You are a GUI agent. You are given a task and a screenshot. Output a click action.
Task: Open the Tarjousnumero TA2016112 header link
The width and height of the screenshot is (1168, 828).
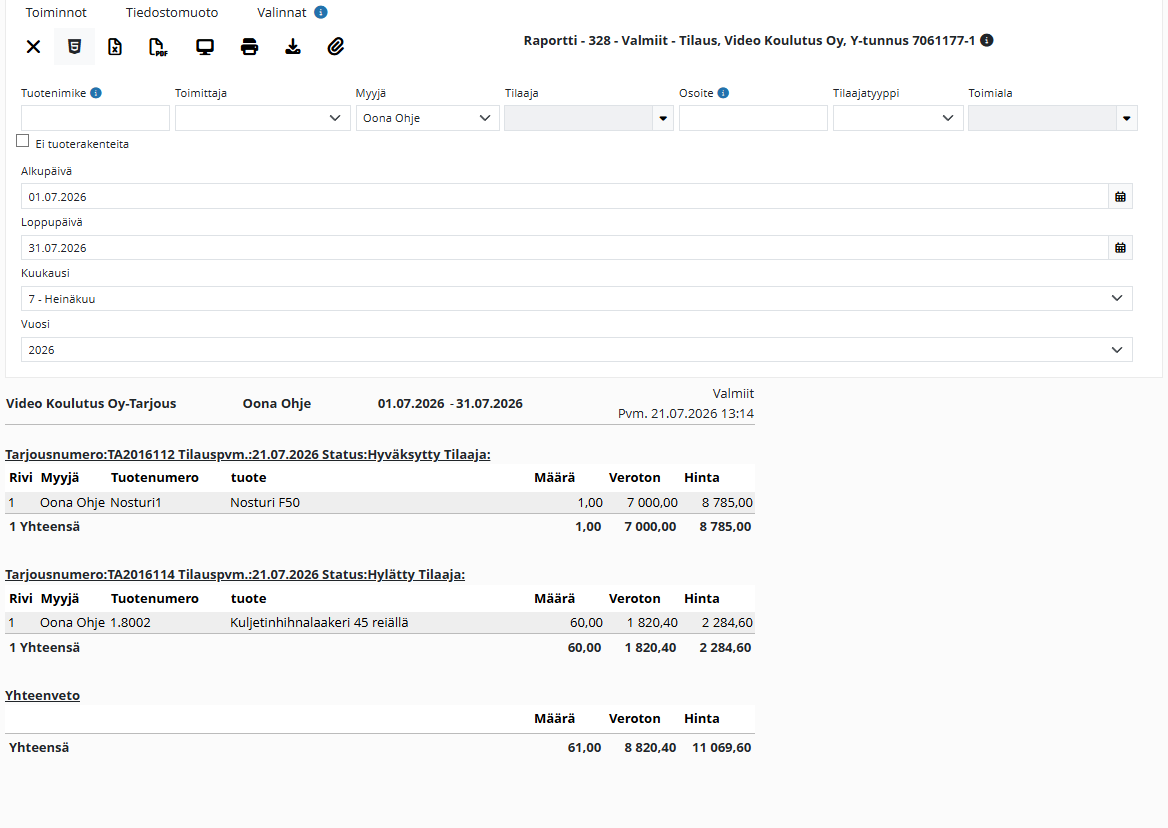click(247, 454)
